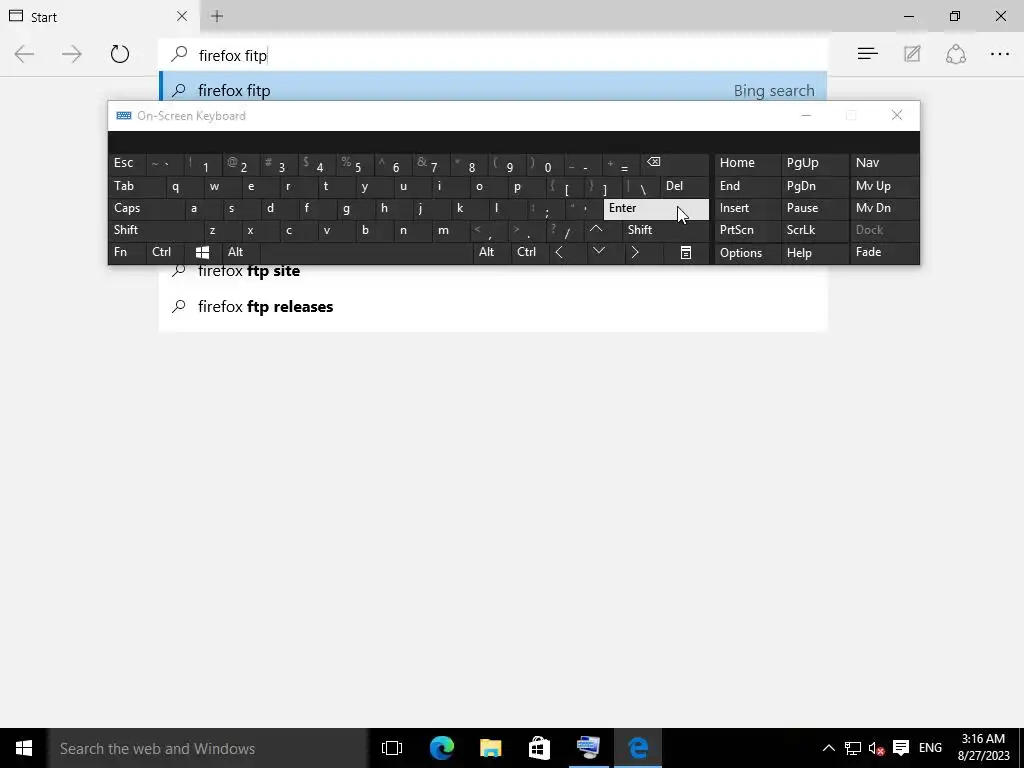Click the Del key on keyboard
Image resolution: width=1024 pixels, height=768 pixels.
(684, 187)
